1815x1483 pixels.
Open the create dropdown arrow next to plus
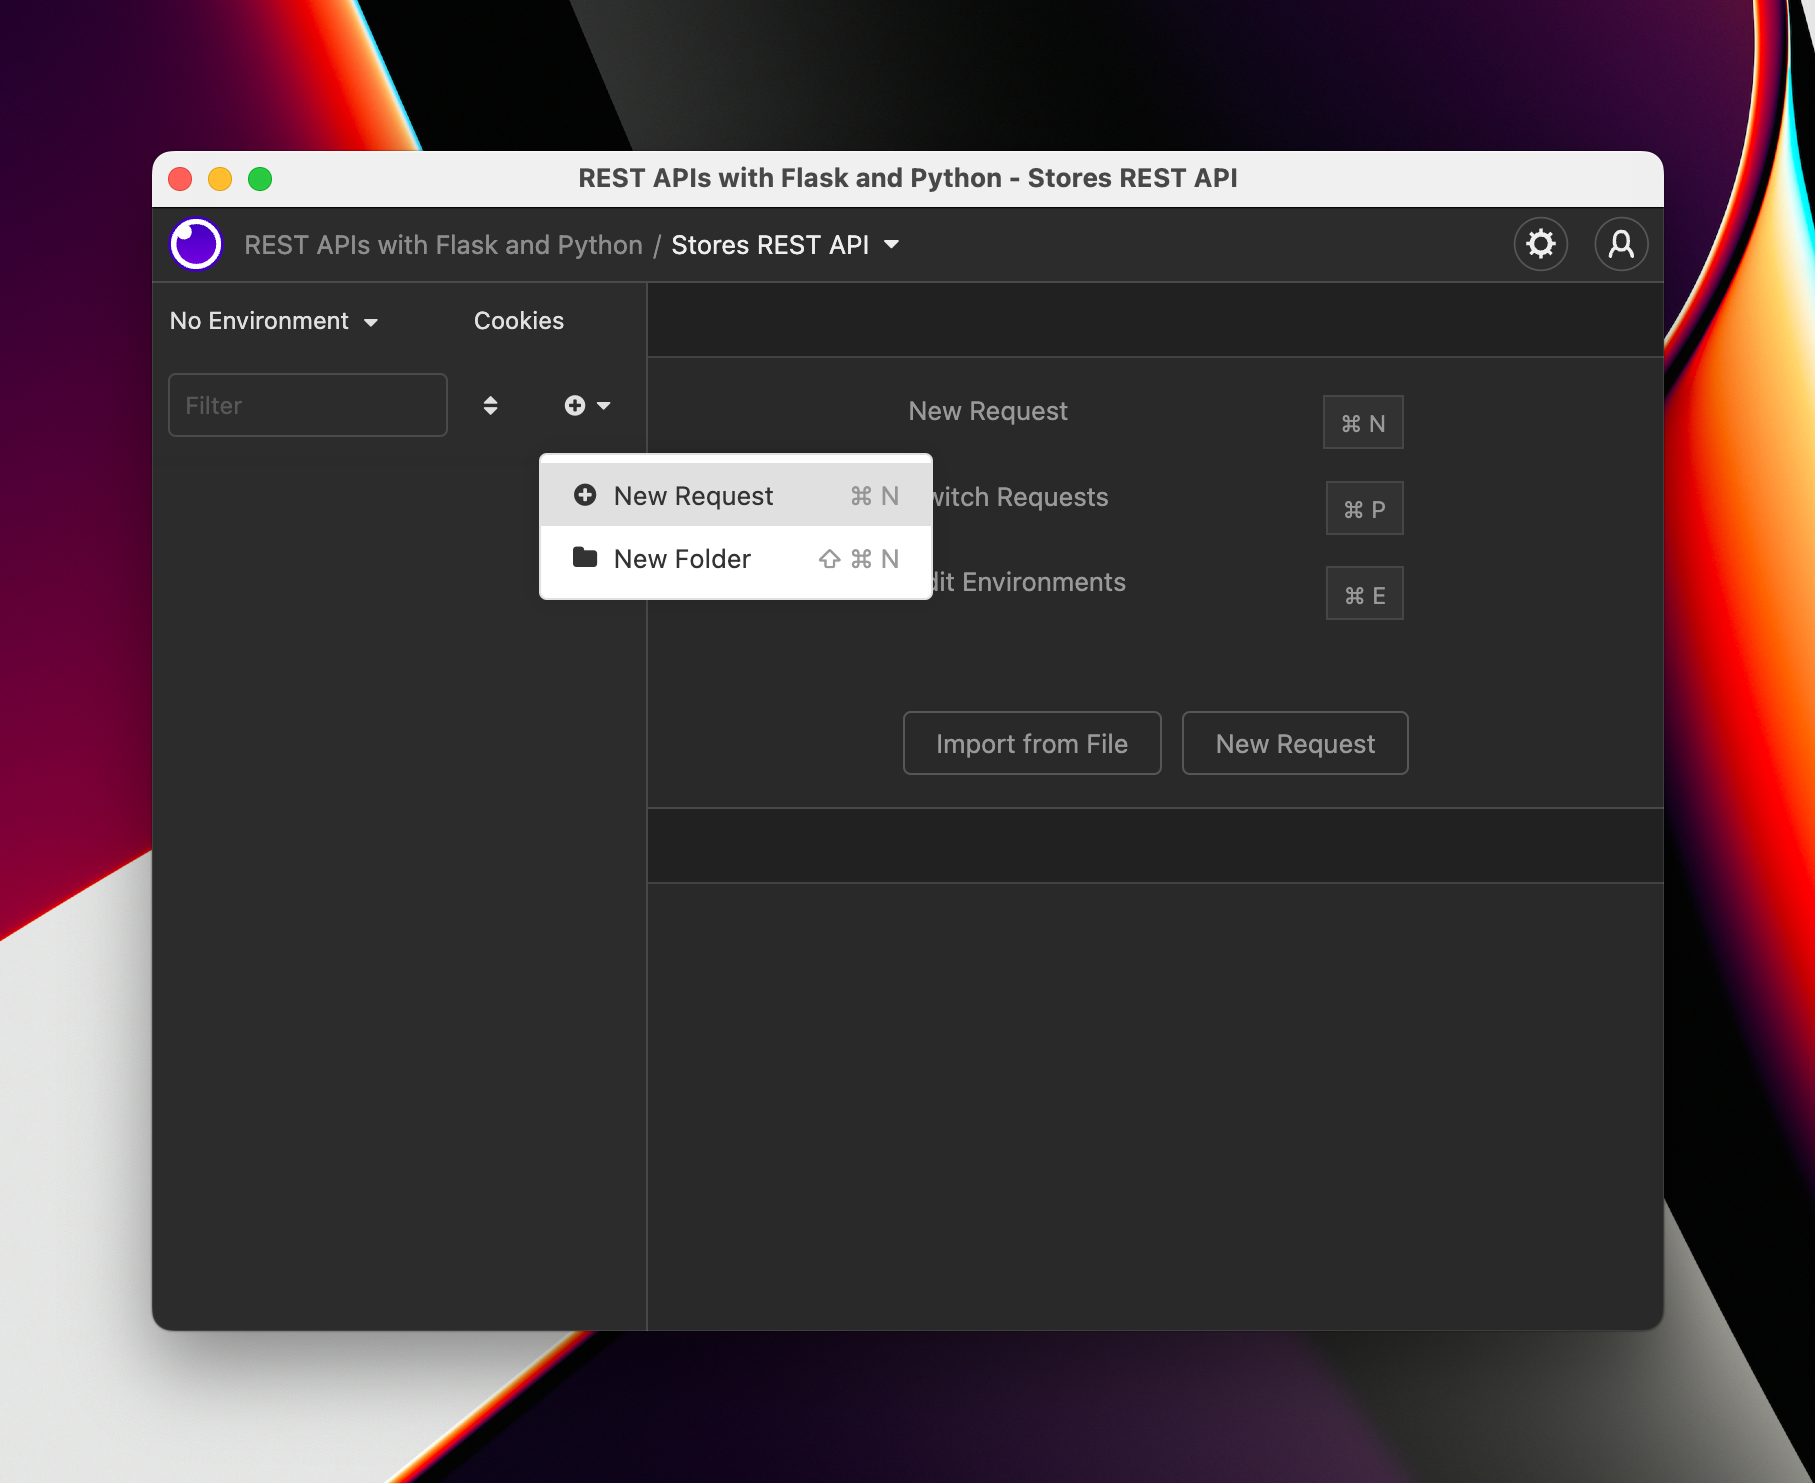tap(604, 406)
